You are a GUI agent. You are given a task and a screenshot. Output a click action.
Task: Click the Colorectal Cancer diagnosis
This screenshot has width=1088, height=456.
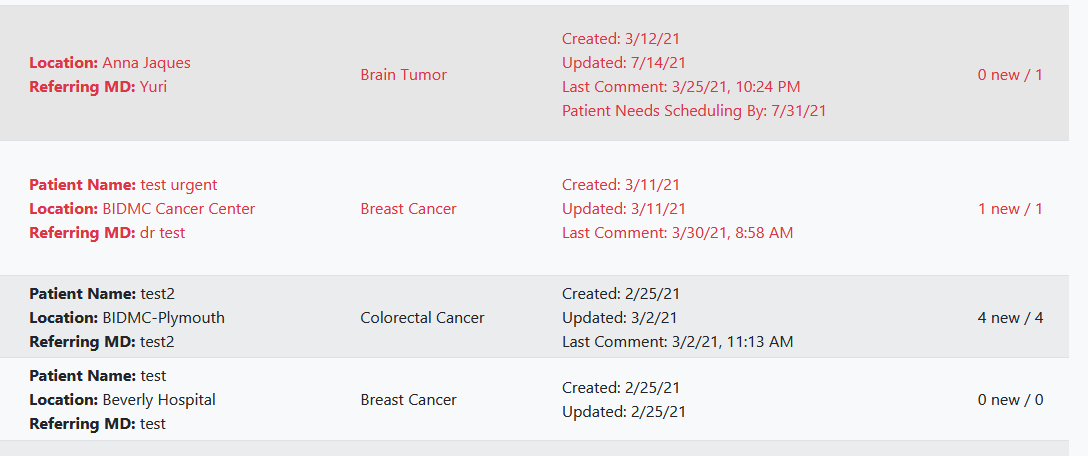(423, 318)
